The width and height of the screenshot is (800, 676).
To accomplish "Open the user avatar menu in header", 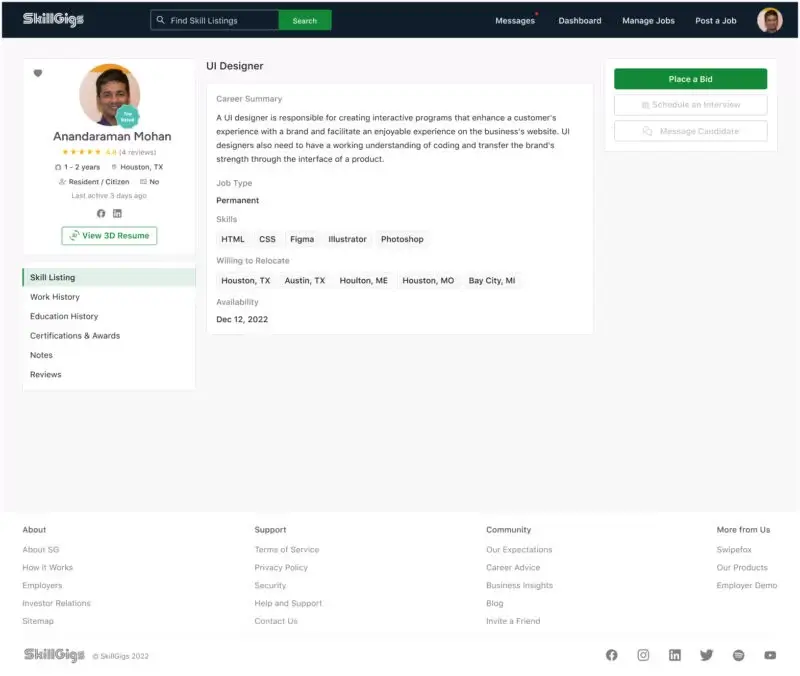I will (769, 20).
